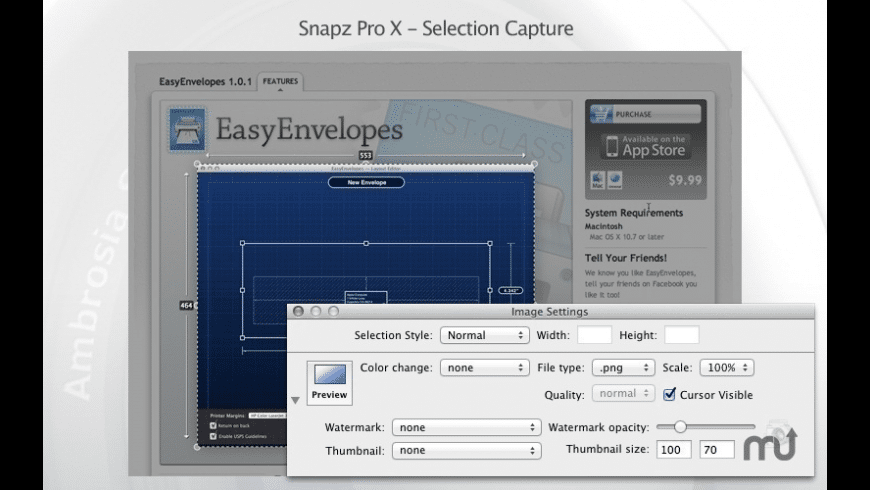Click the PURCHASE cart button
The image size is (870, 490).
click(645, 114)
